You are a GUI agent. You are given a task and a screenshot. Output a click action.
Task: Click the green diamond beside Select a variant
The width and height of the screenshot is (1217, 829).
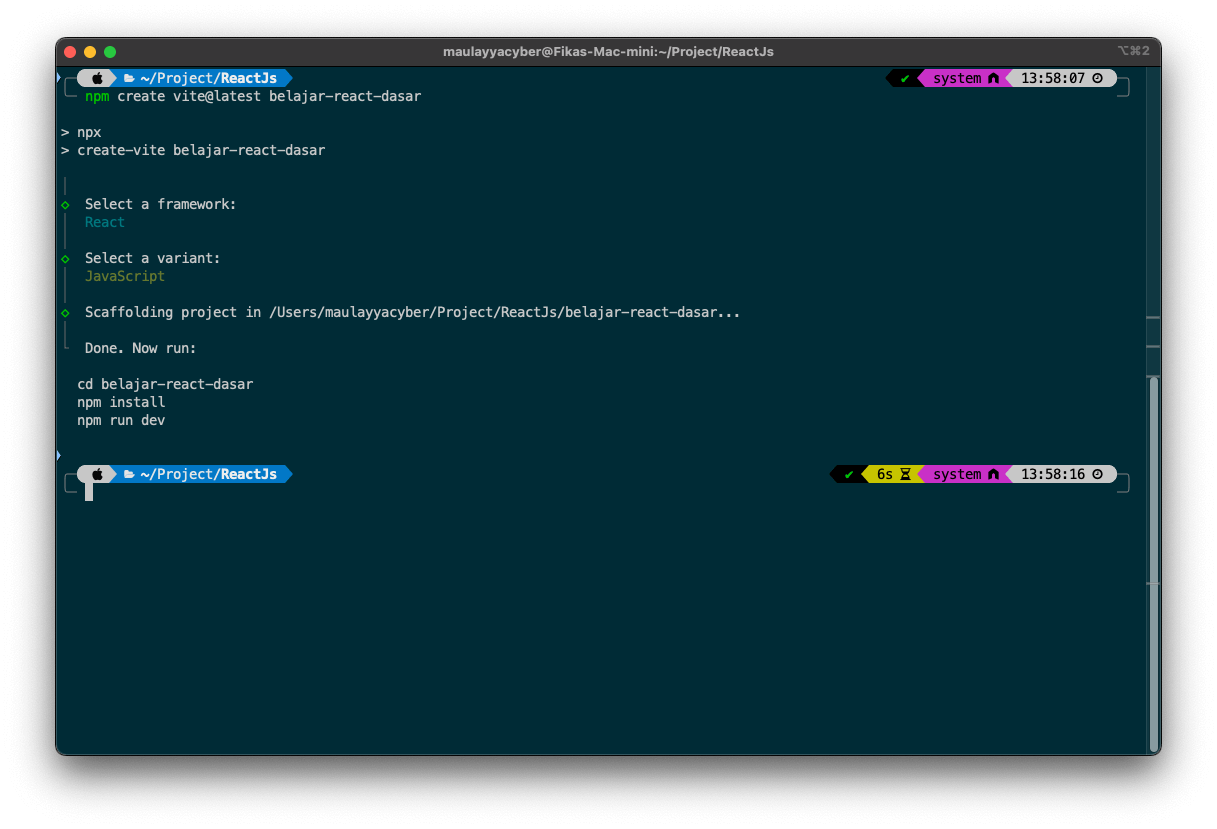coord(65,258)
